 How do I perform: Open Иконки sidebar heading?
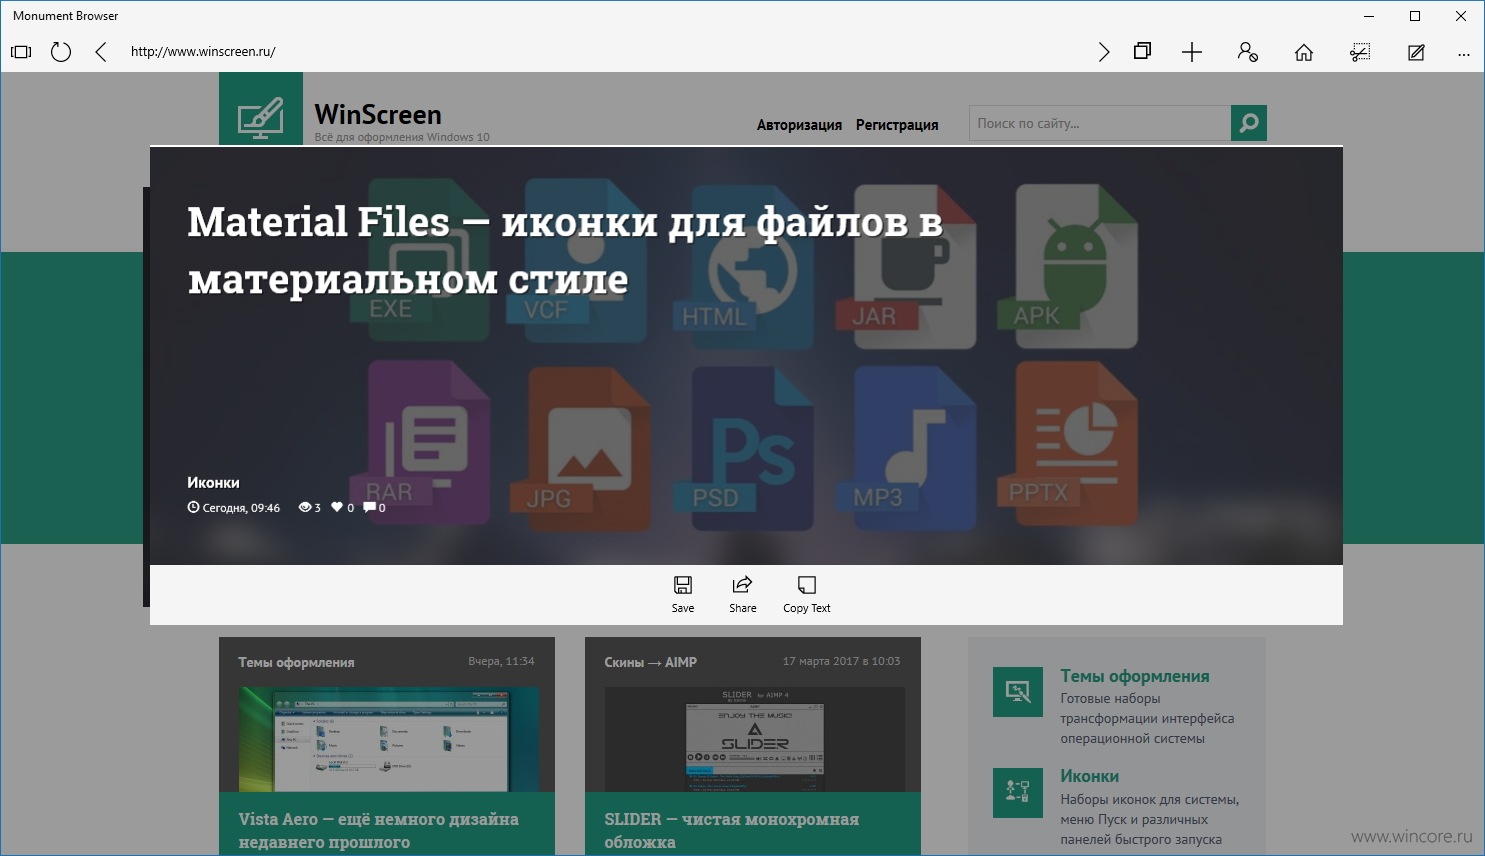click(x=1089, y=776)
